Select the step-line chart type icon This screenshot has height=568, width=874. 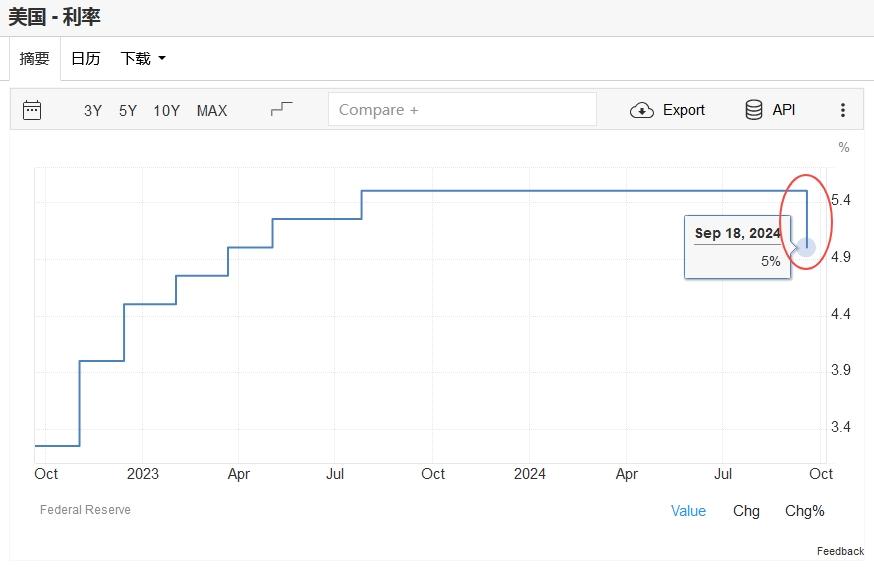click(x=282, y=109)
